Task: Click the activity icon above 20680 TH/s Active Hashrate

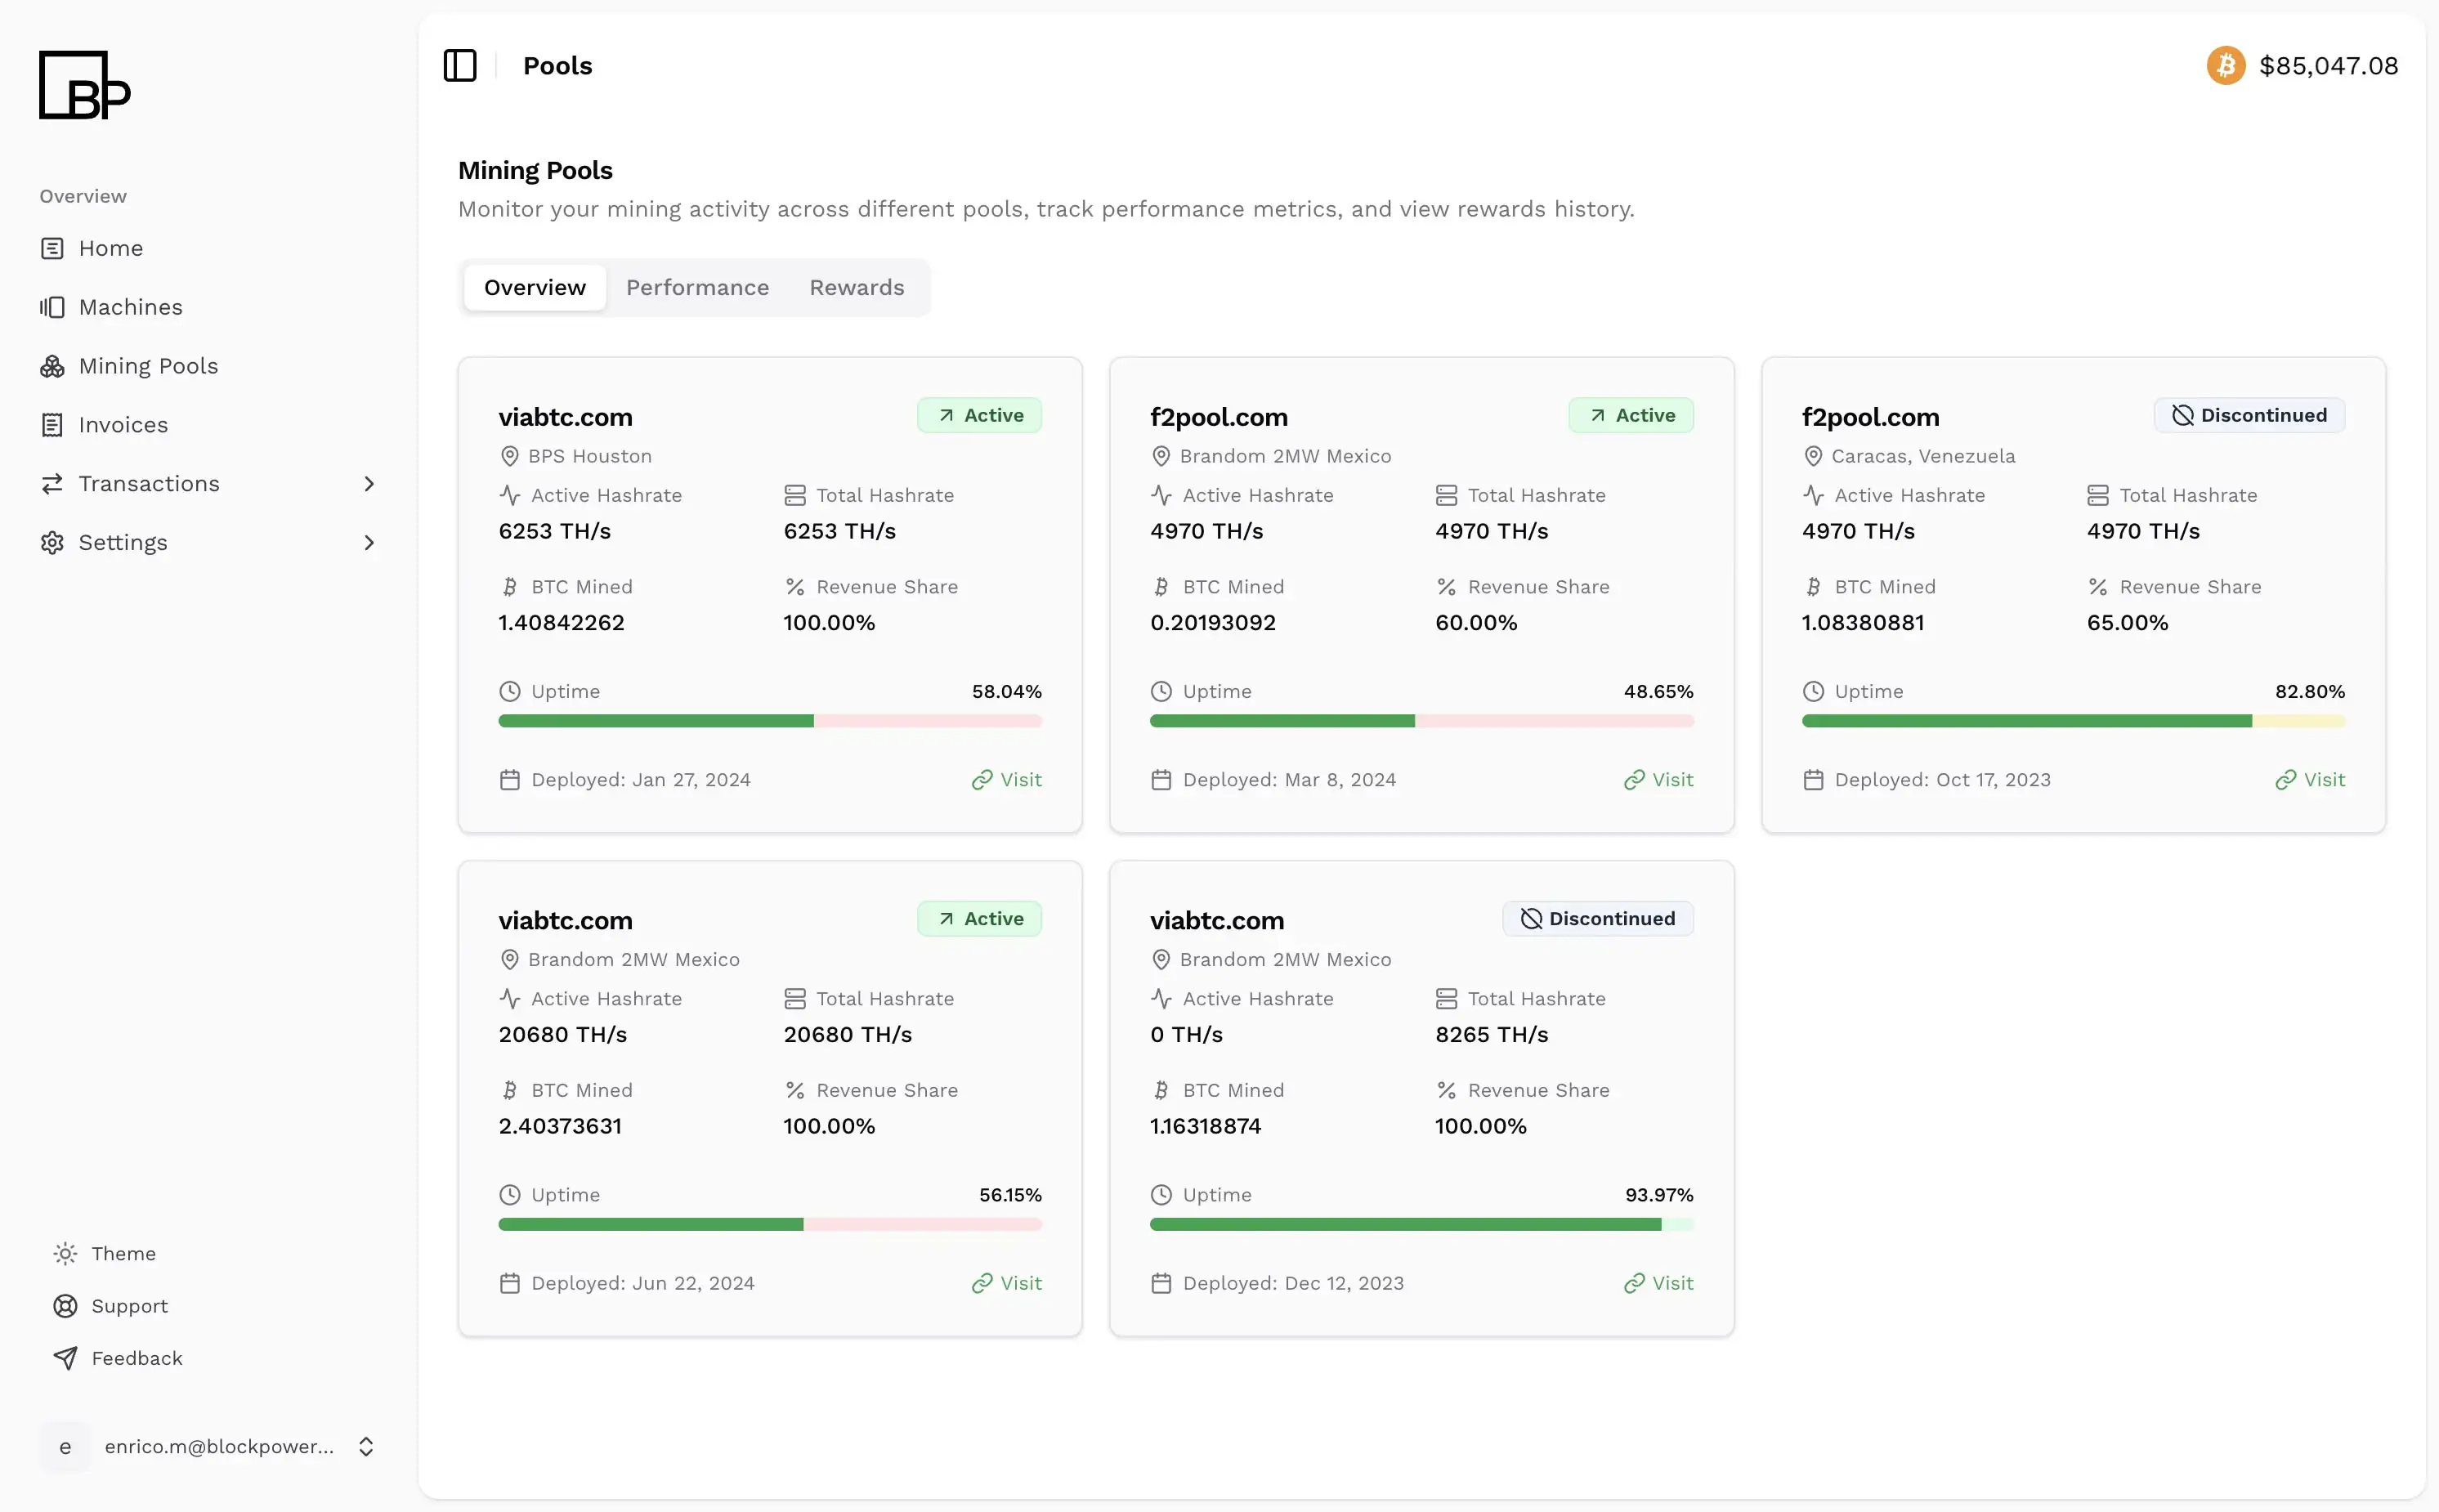Action: (510, 999)
